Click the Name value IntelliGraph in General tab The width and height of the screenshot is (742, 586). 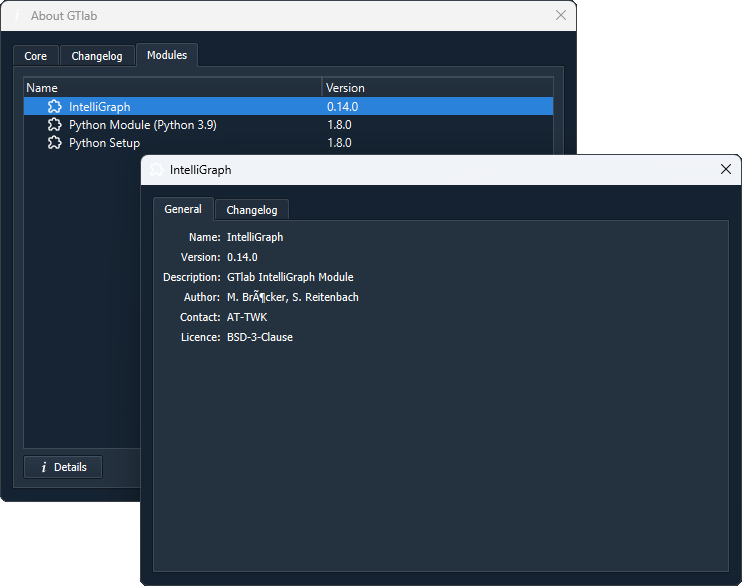tap(255, 237)
